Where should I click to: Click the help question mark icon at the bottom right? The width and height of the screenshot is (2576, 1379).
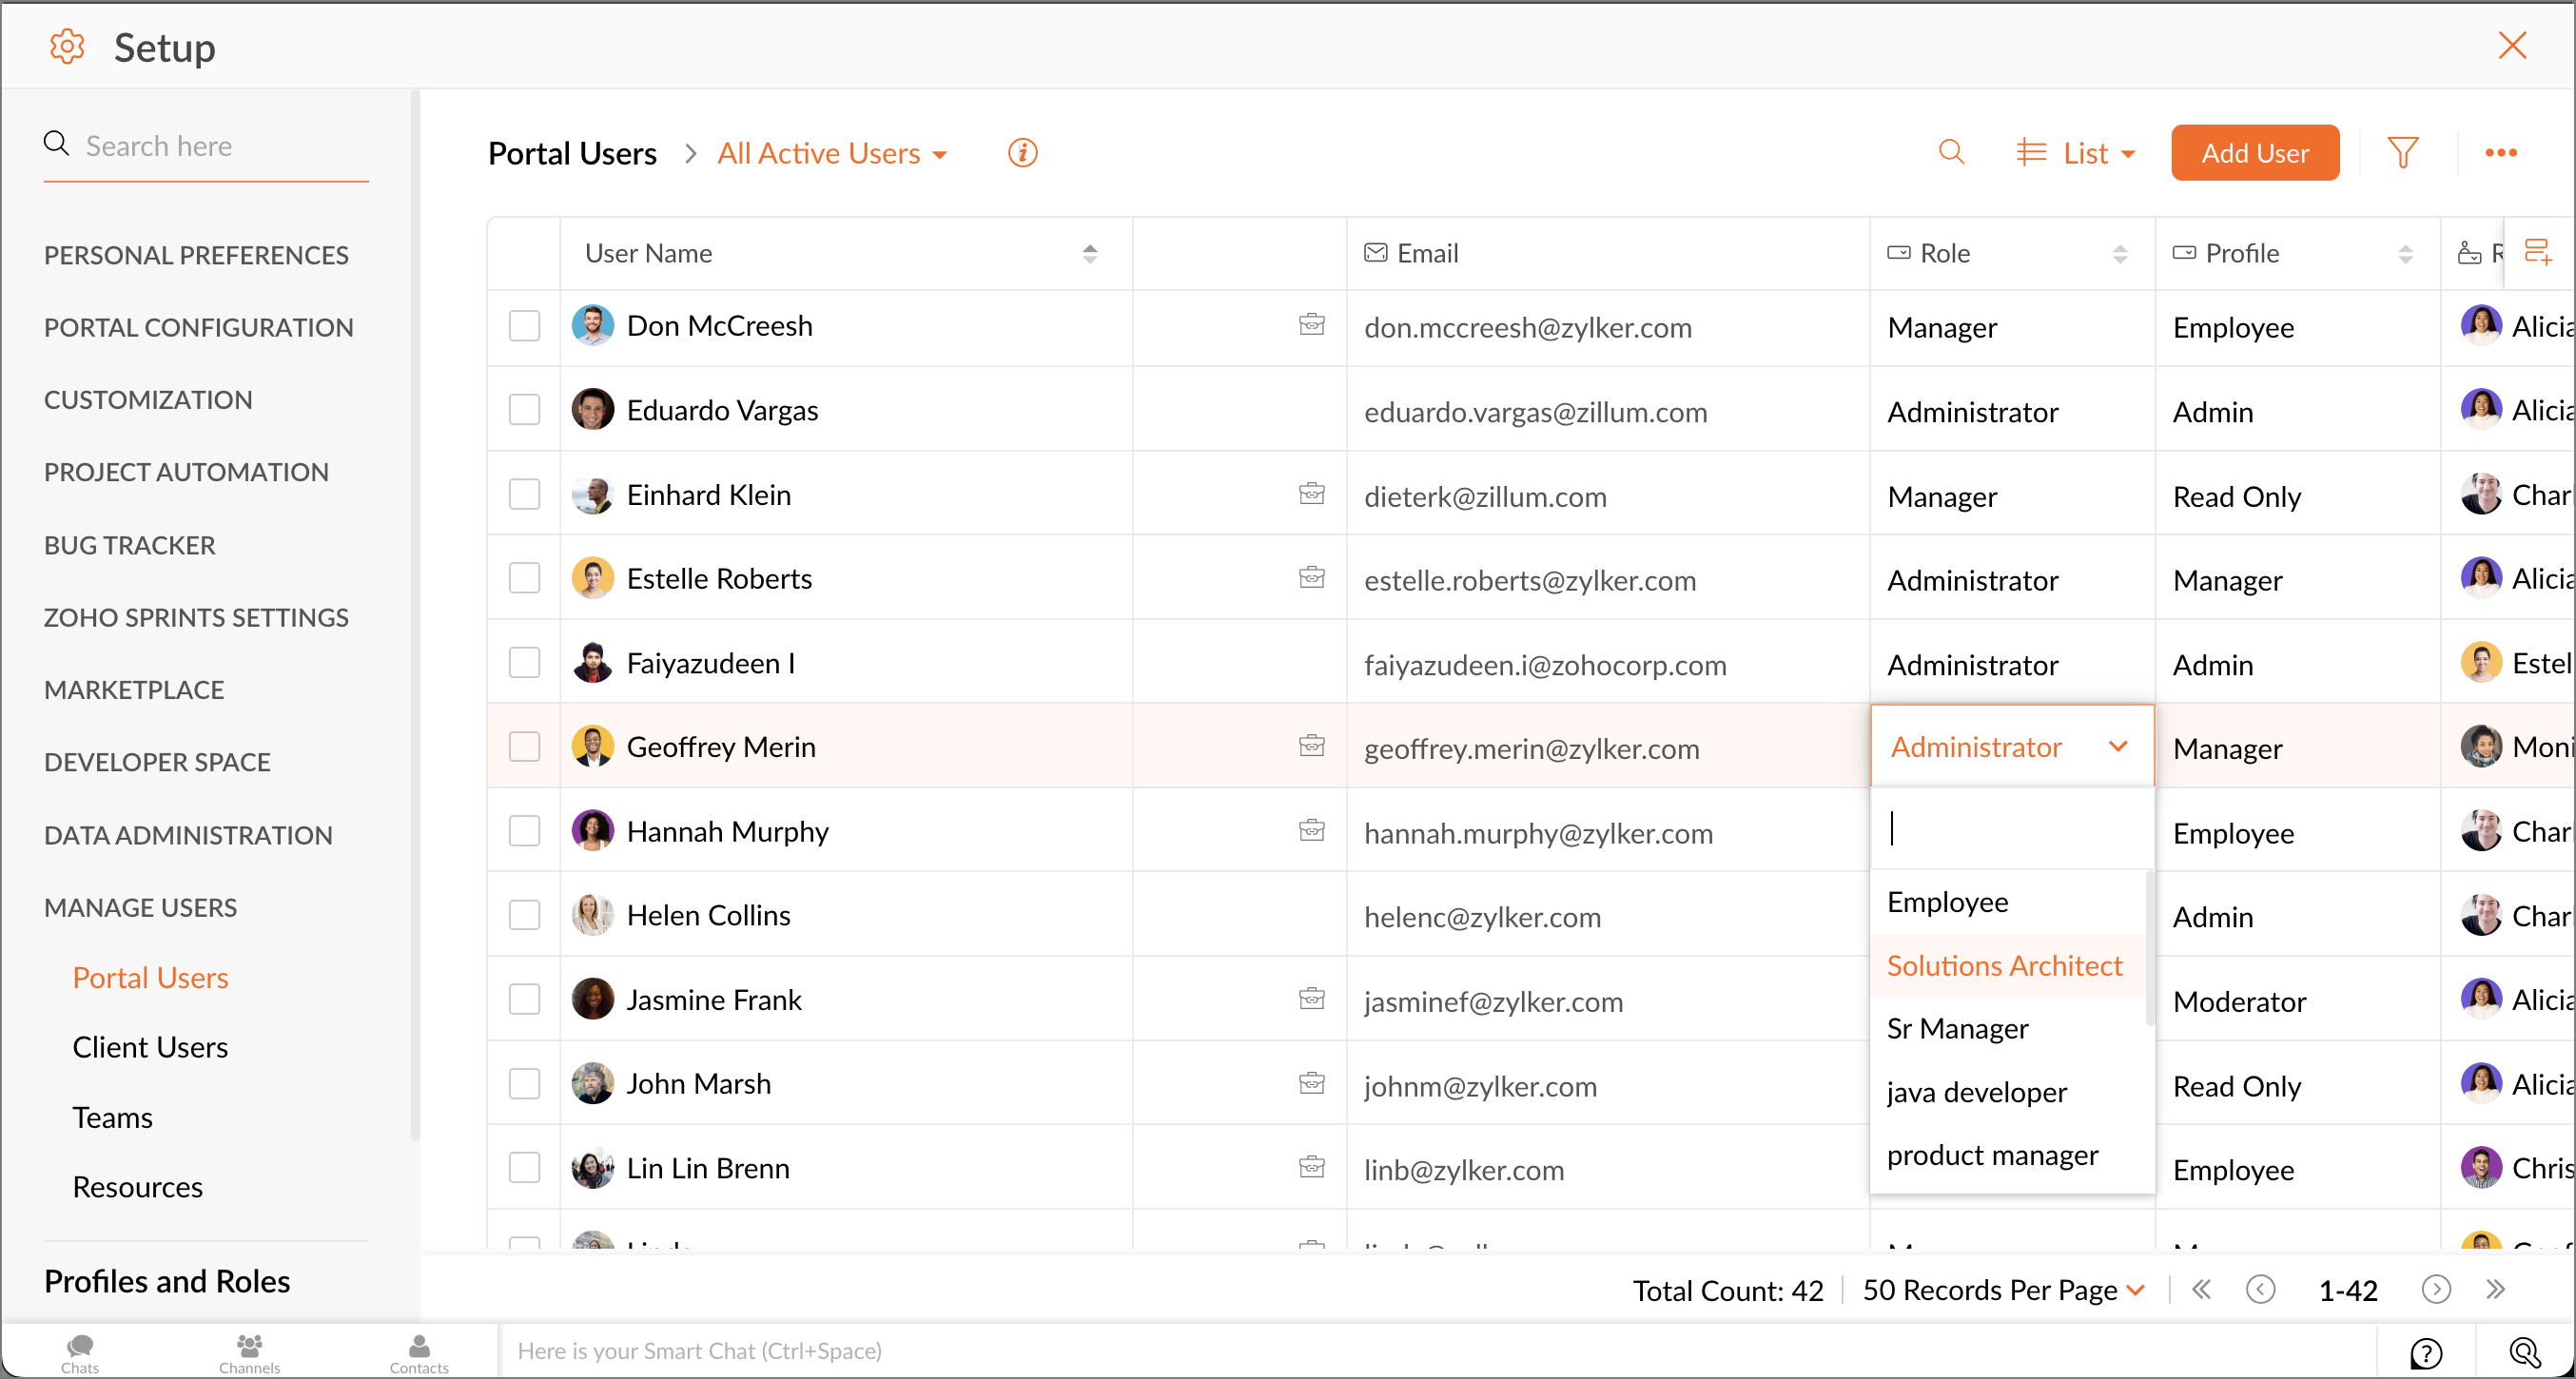tap(2425, 1352)
